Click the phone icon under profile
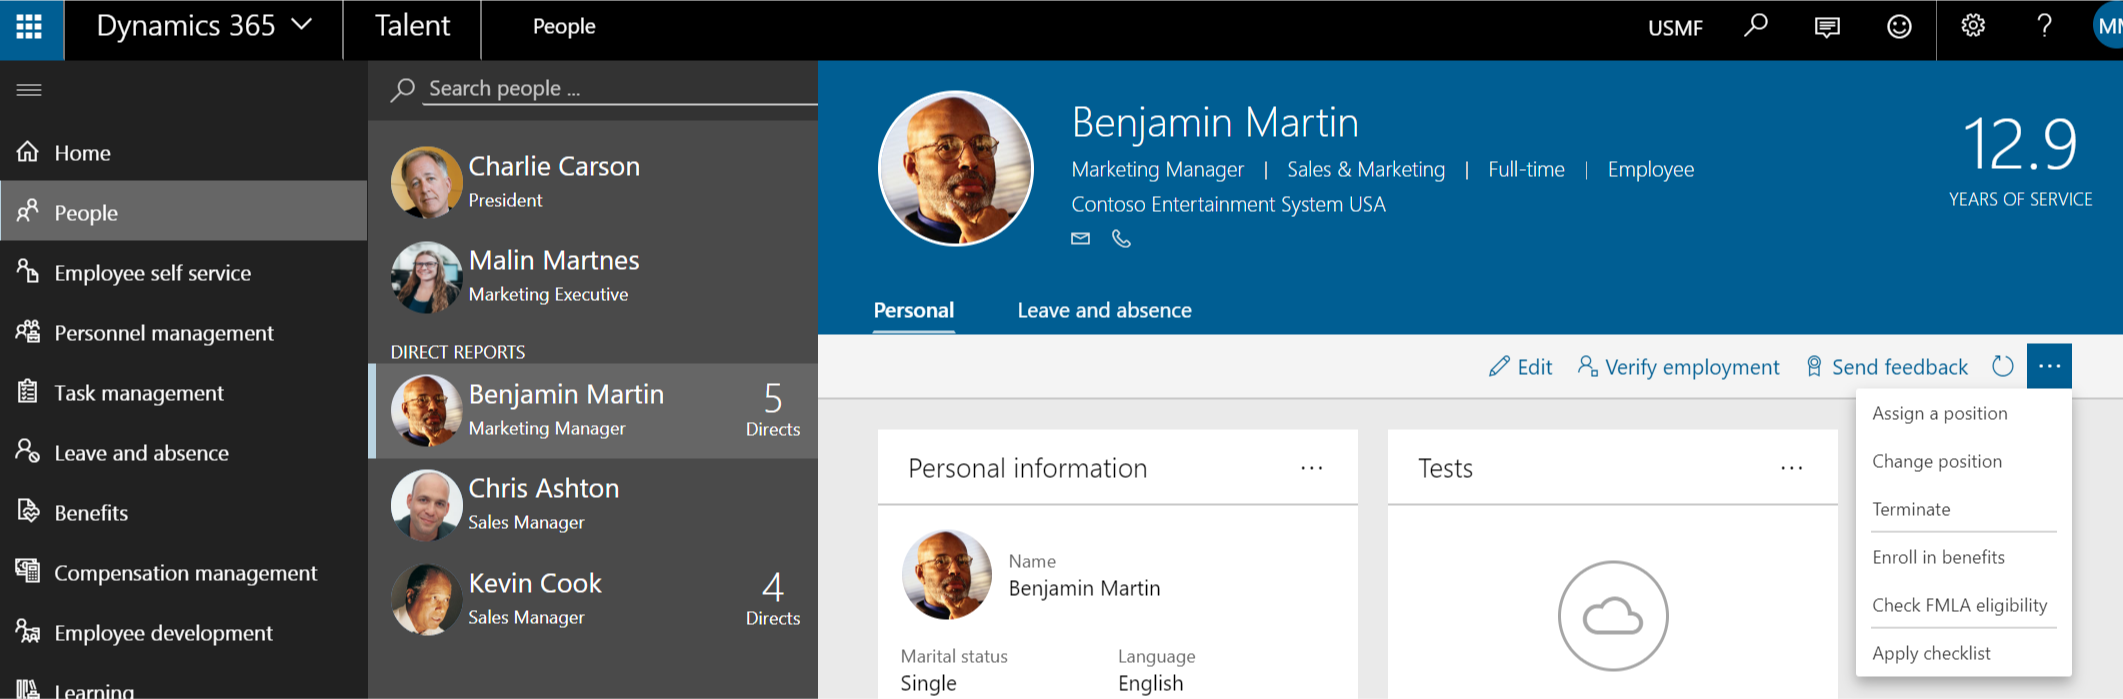The width and height of the screenshot is (2123, 699). (x=1121, y=239)
